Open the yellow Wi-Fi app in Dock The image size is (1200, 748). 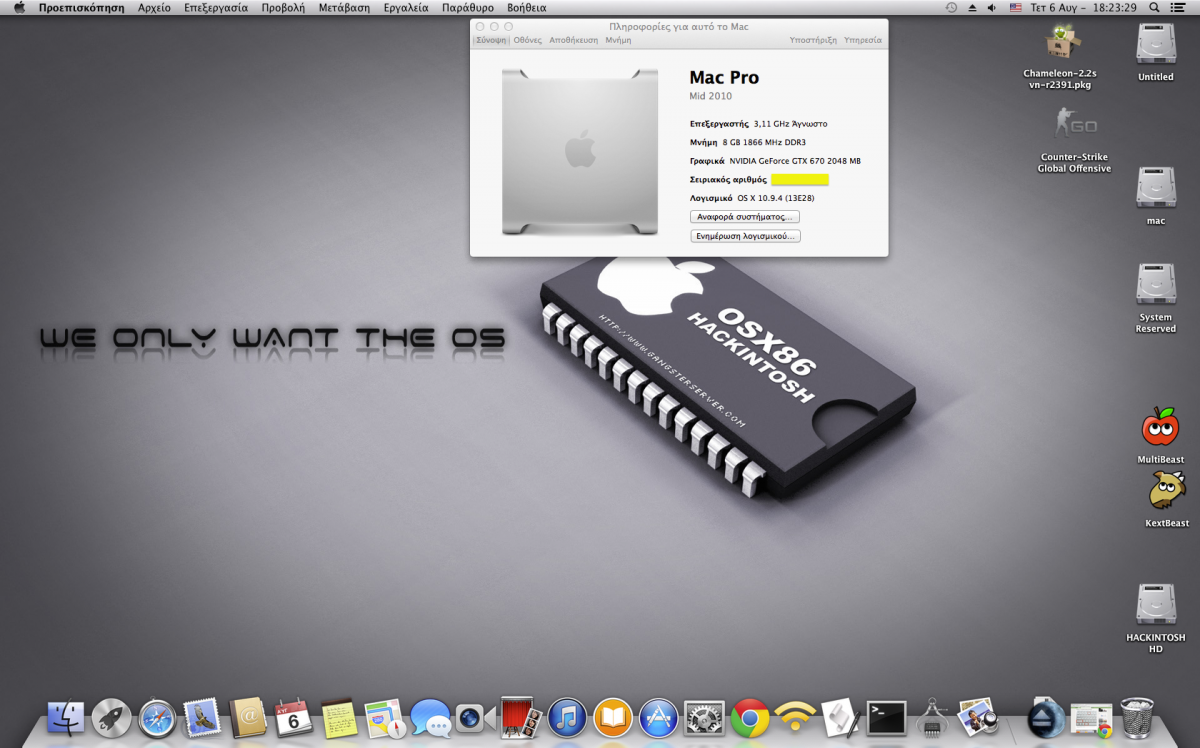pyautogui.click(x=796, y=717)
